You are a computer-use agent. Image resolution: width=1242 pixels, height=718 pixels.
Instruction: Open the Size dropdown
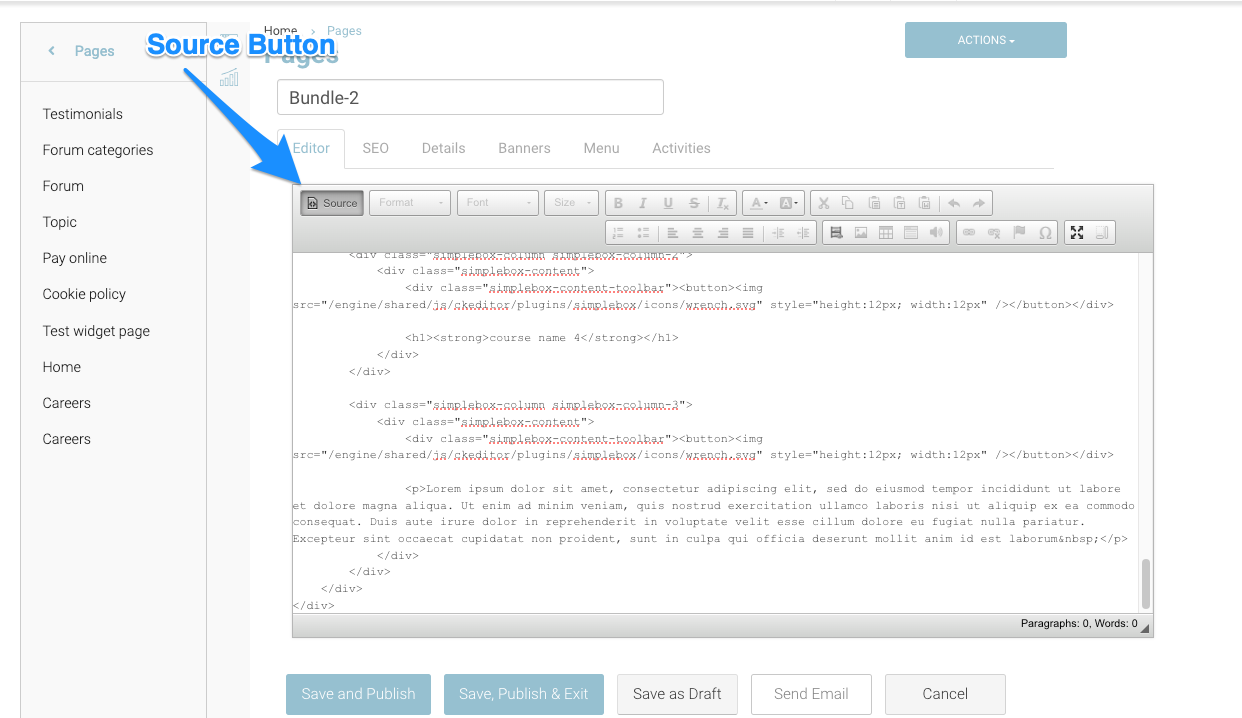click(571, 203)
